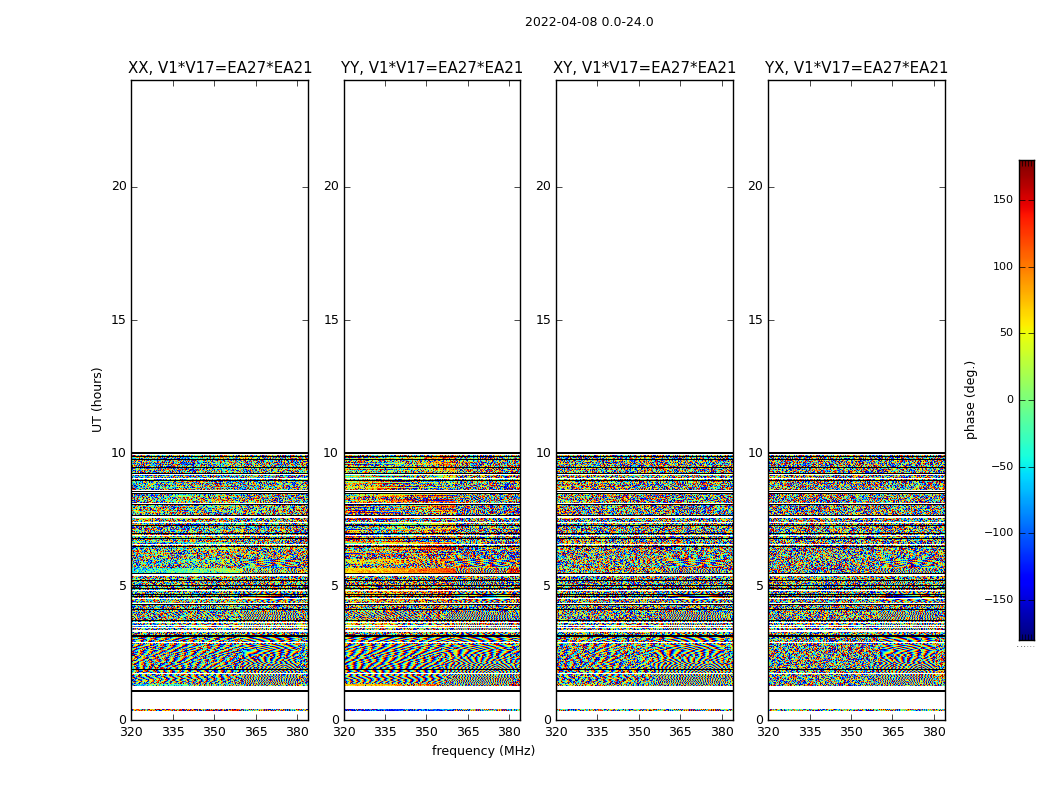Click the 10 tick label on YX y-axis
The height and width of the screenshot is (800, 1050).
coord(755,453)
